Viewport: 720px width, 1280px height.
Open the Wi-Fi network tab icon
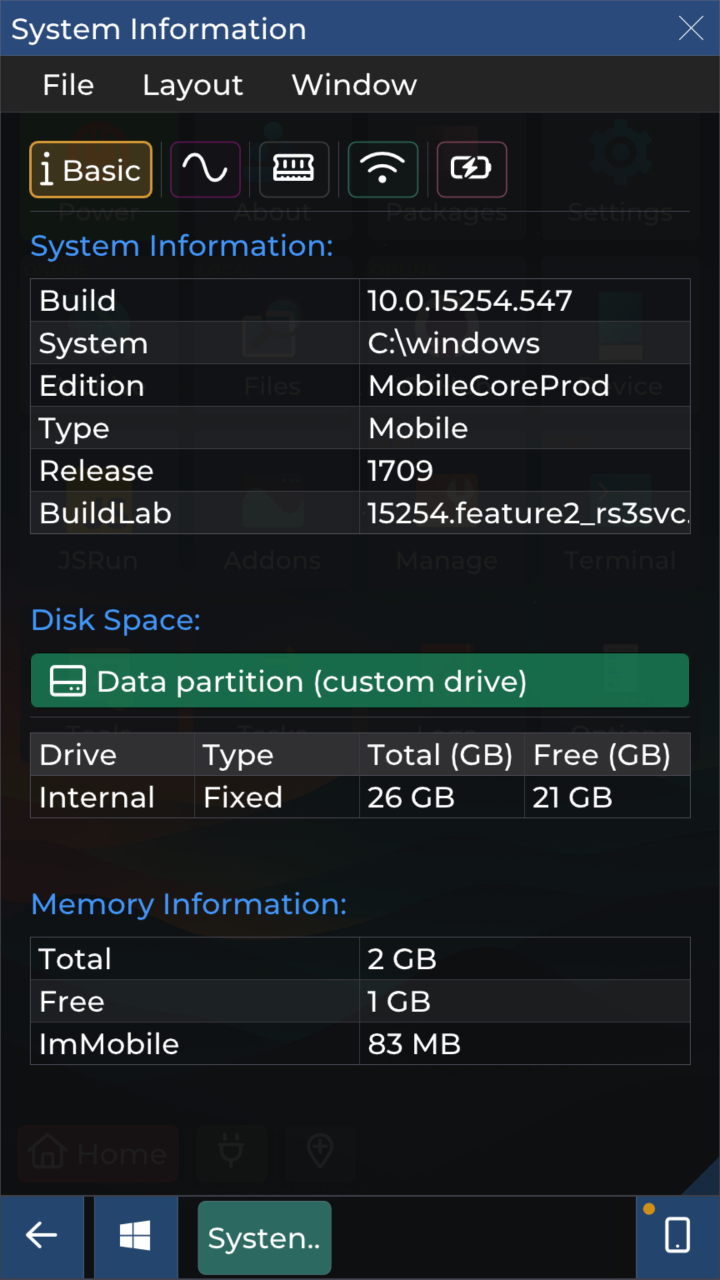click(x=383, y=169)
